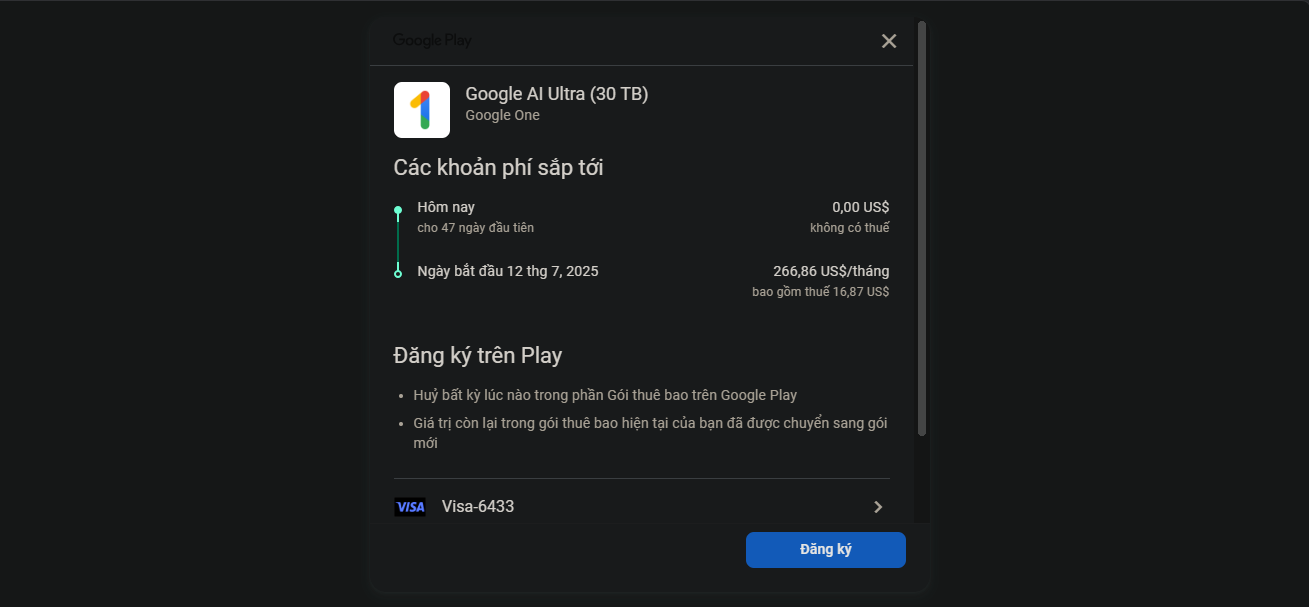Click the cho 47 ngày đầu tiên text
This screenshot has height=607, width=1309.
pyautogui.click(x=476, y=228)
